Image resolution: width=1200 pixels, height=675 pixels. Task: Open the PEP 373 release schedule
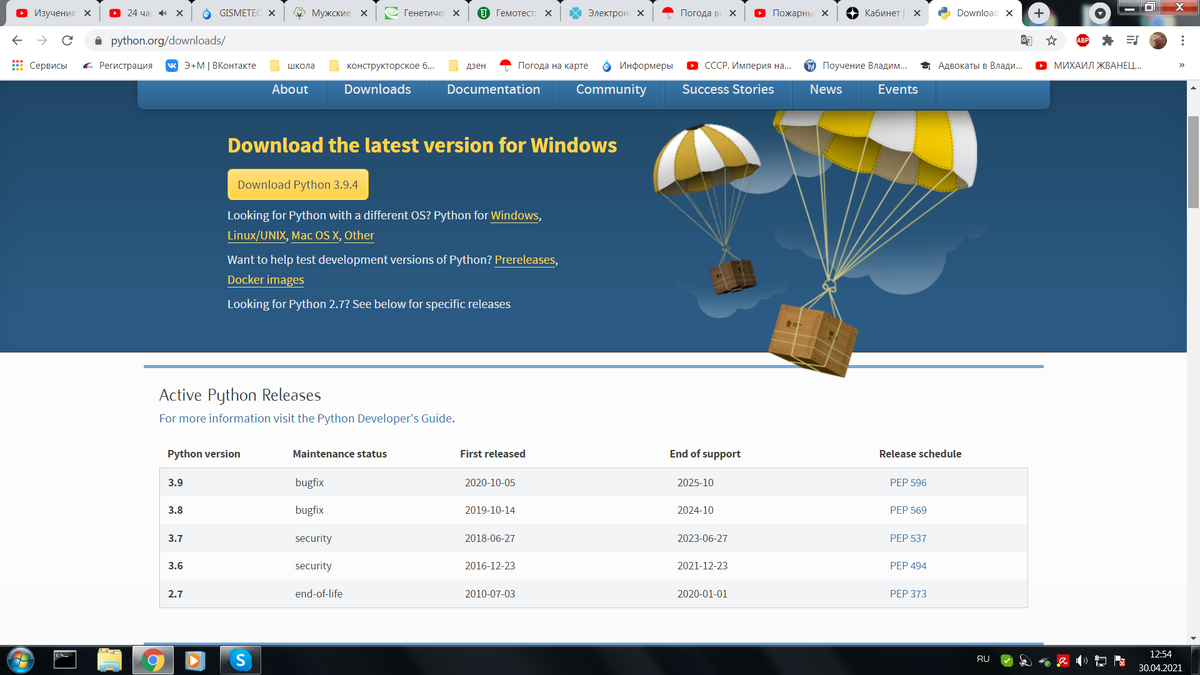point(908,594)
